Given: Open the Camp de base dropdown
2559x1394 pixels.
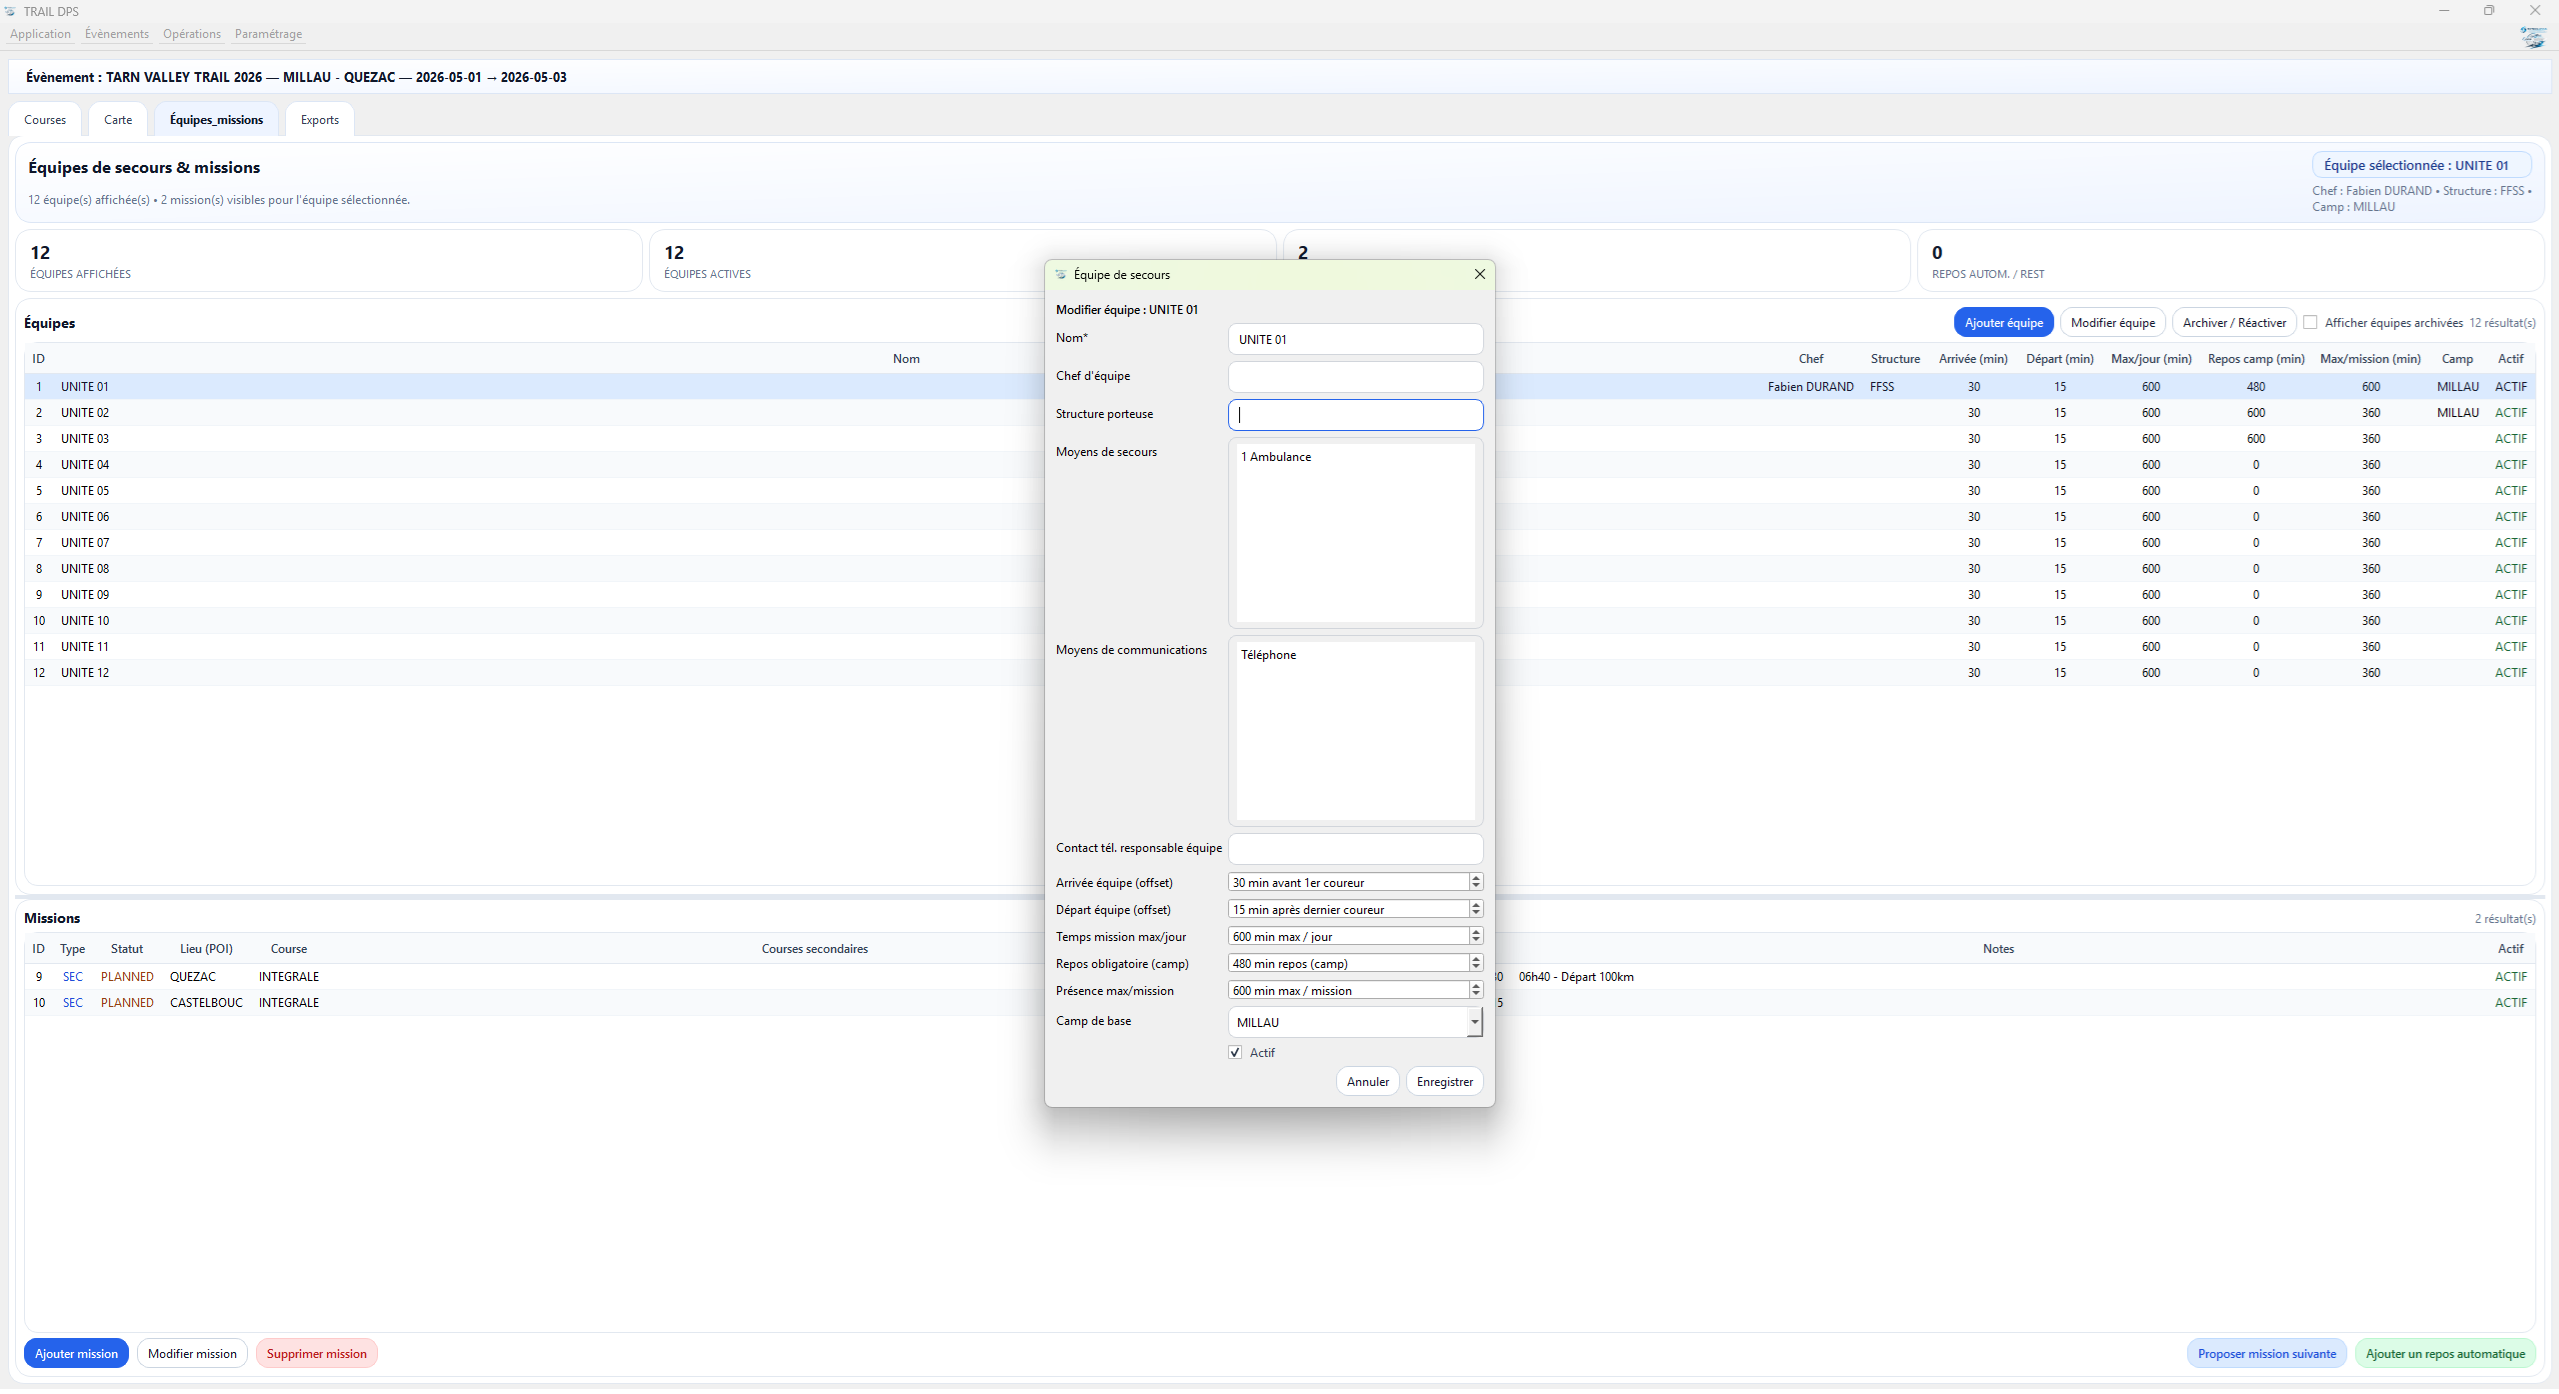Looking at the screenshot, I should coord(1473,1022).
